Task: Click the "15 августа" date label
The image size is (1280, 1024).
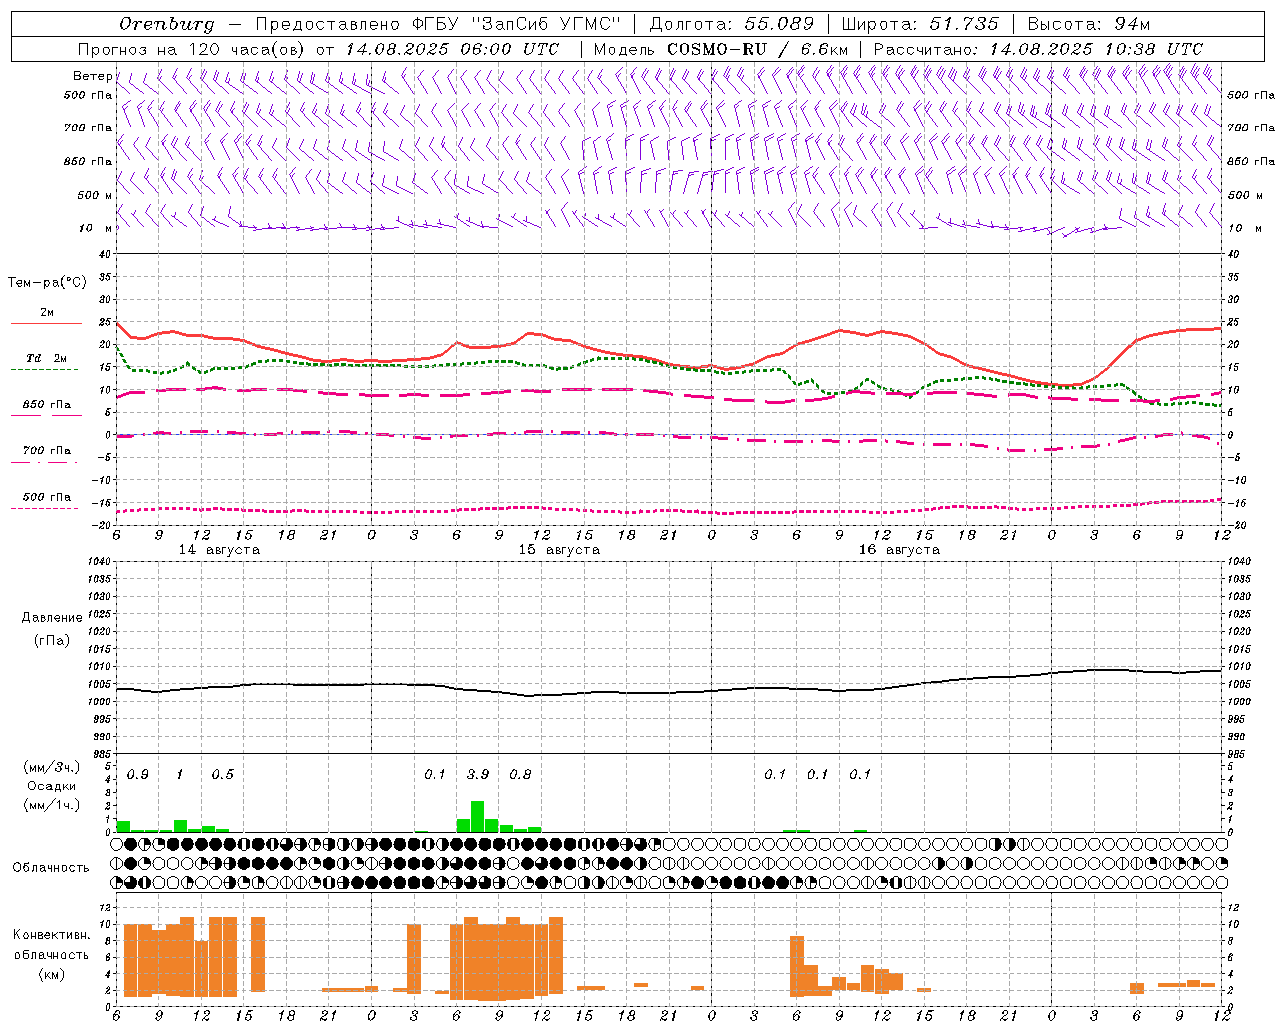Action: click(x=559, y=550)
